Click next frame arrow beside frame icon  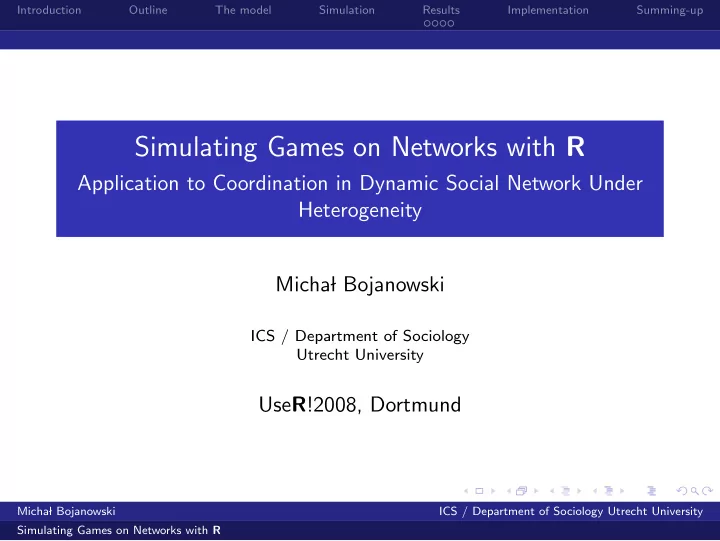click(536, 491)
